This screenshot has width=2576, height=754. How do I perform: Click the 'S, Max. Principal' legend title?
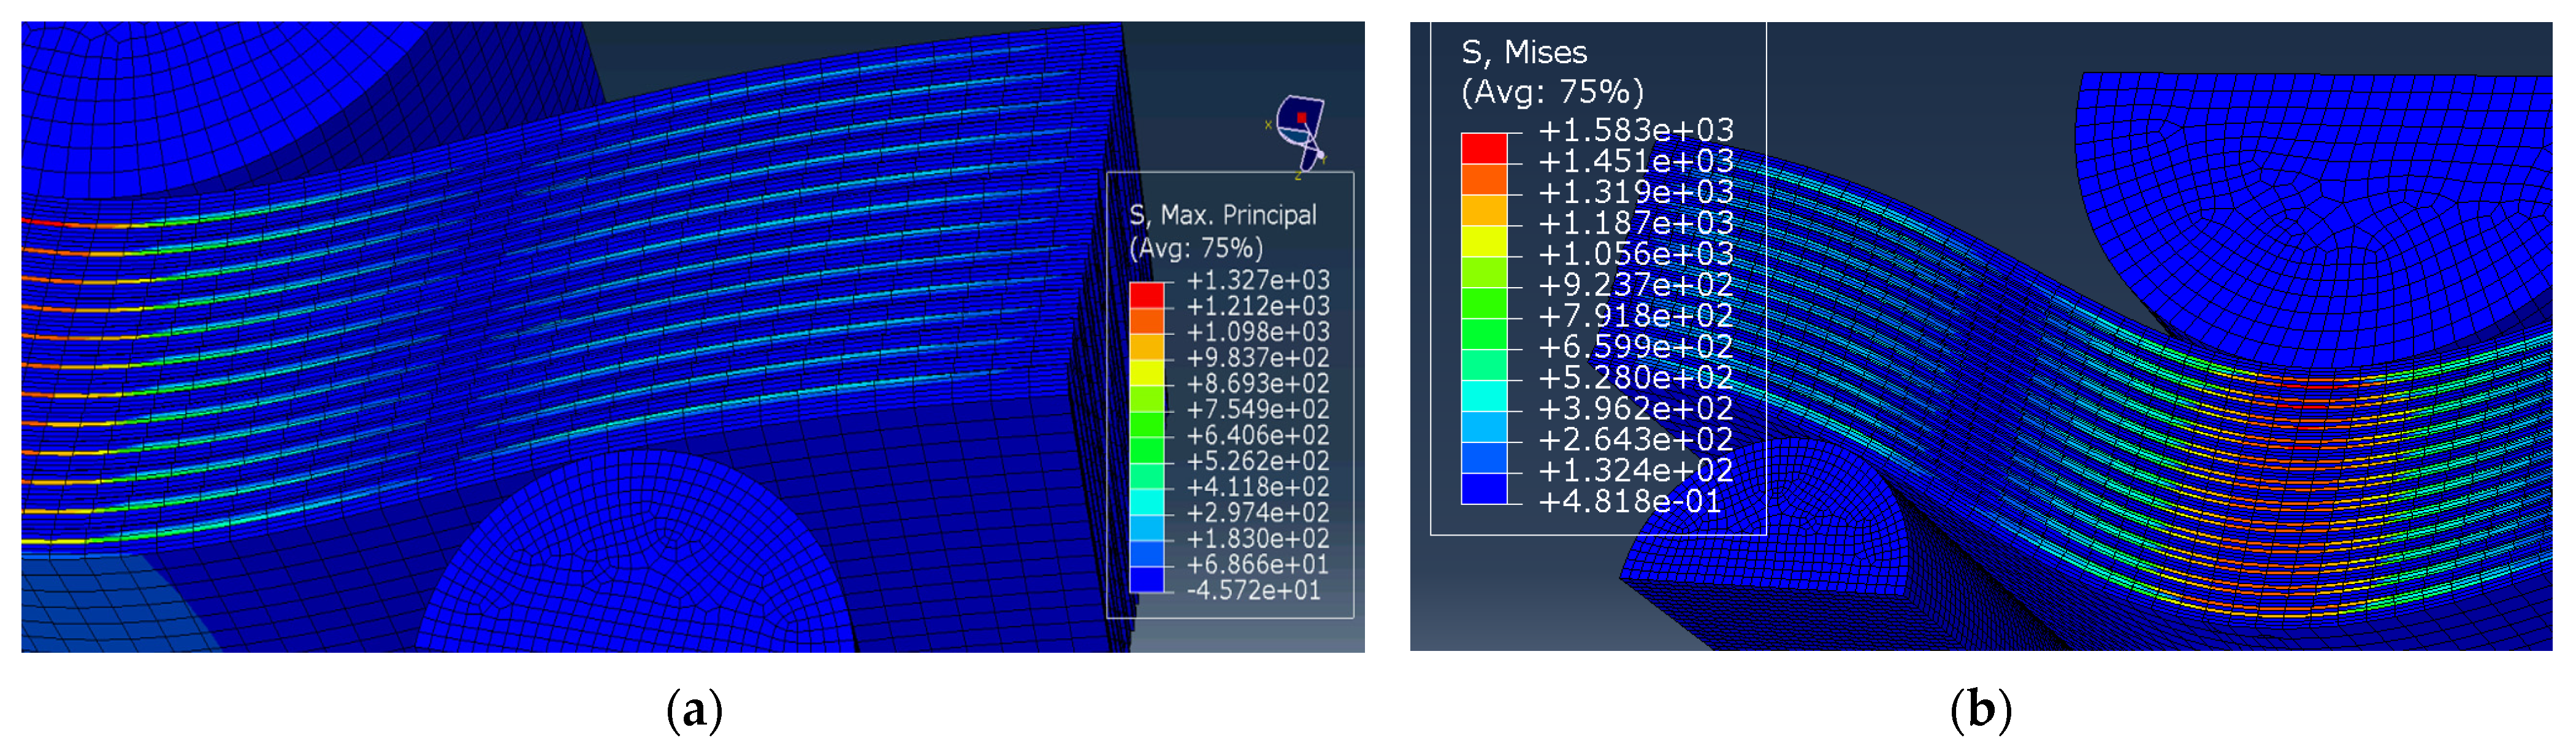[1222, 215]
